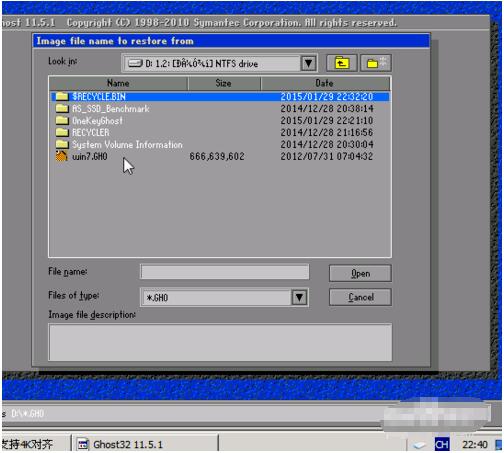Switch to Ghost32 11.5.1 taskbar button
The height and width of the screenshot is (453, 504).
145,444
